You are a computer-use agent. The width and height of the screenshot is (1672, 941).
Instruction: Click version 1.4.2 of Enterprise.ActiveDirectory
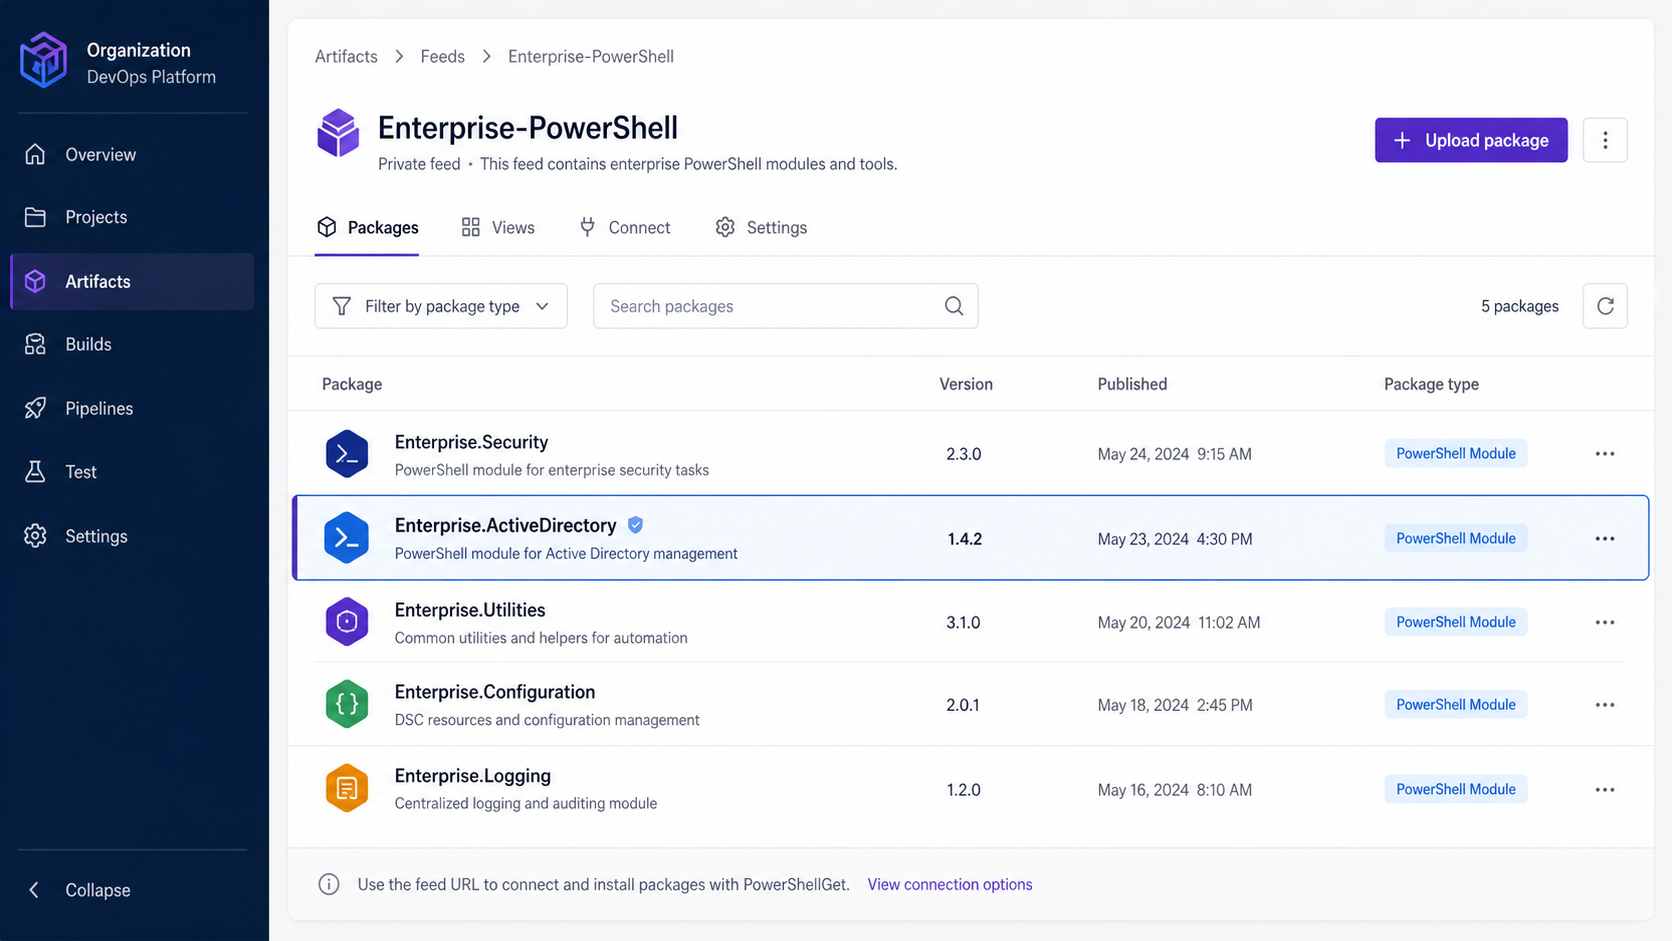[965, 539]
